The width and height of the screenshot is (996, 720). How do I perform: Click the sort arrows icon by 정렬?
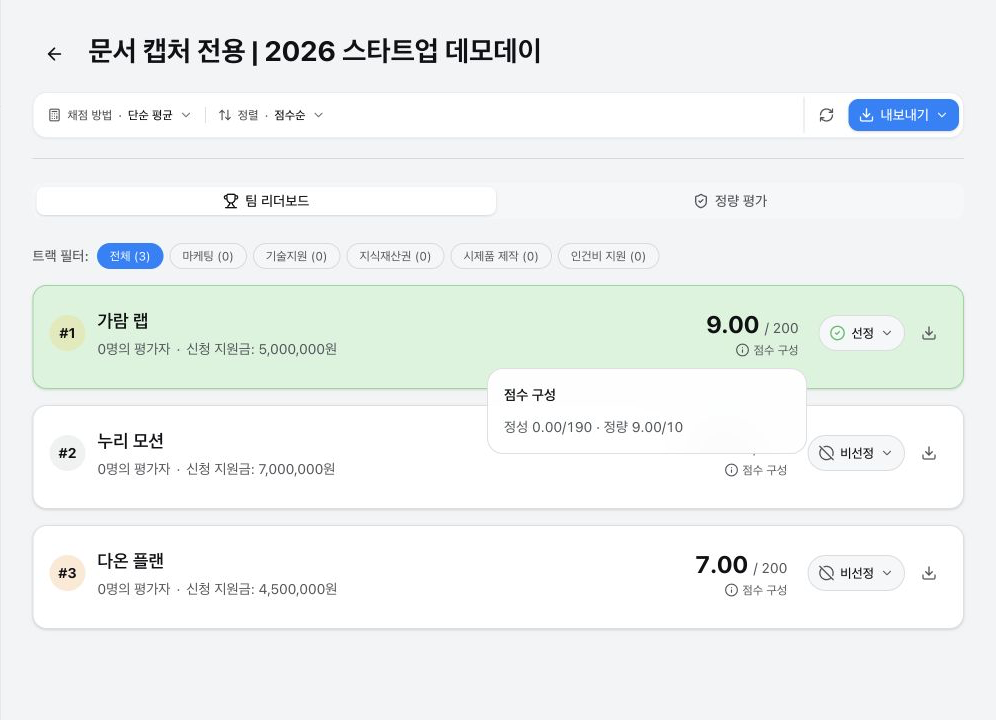coord(225,115)
